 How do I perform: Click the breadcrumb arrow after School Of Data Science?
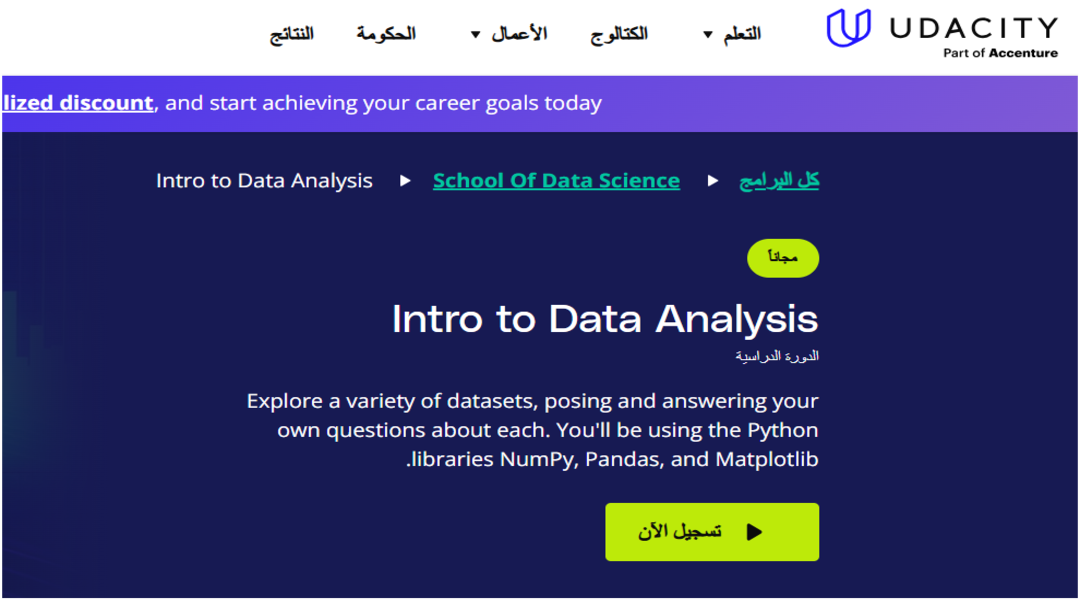point(713,181)
